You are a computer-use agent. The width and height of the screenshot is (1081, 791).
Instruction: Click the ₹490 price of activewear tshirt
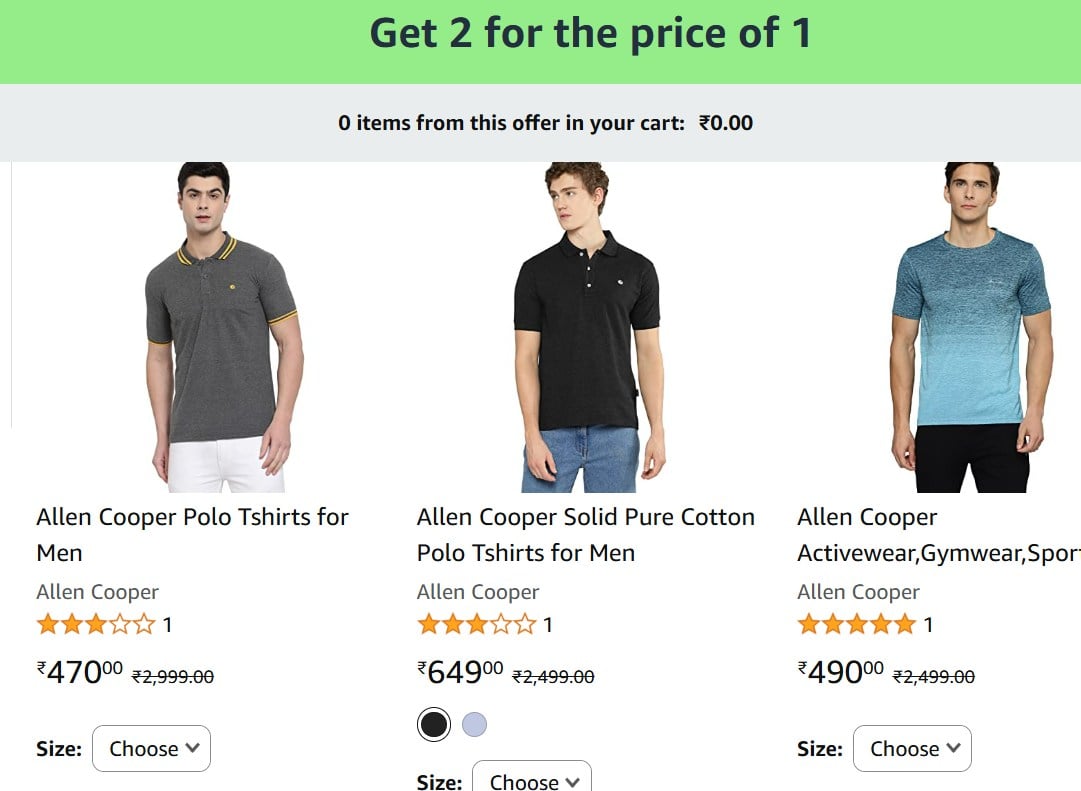840,672
